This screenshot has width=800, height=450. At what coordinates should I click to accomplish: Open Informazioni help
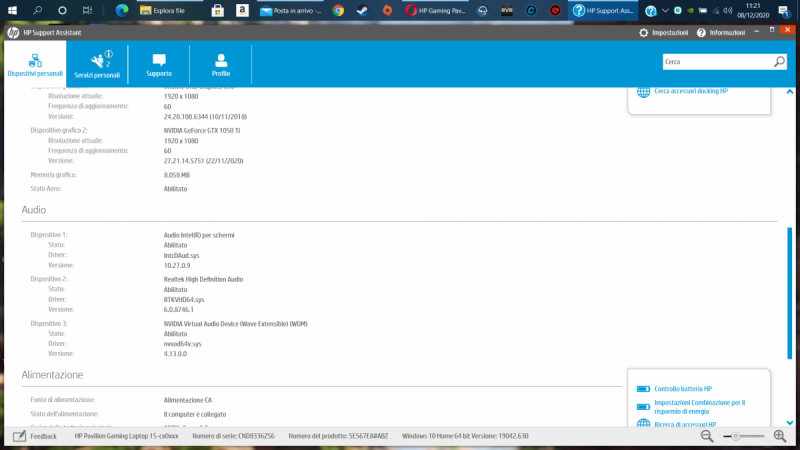[x=721, y=33]
